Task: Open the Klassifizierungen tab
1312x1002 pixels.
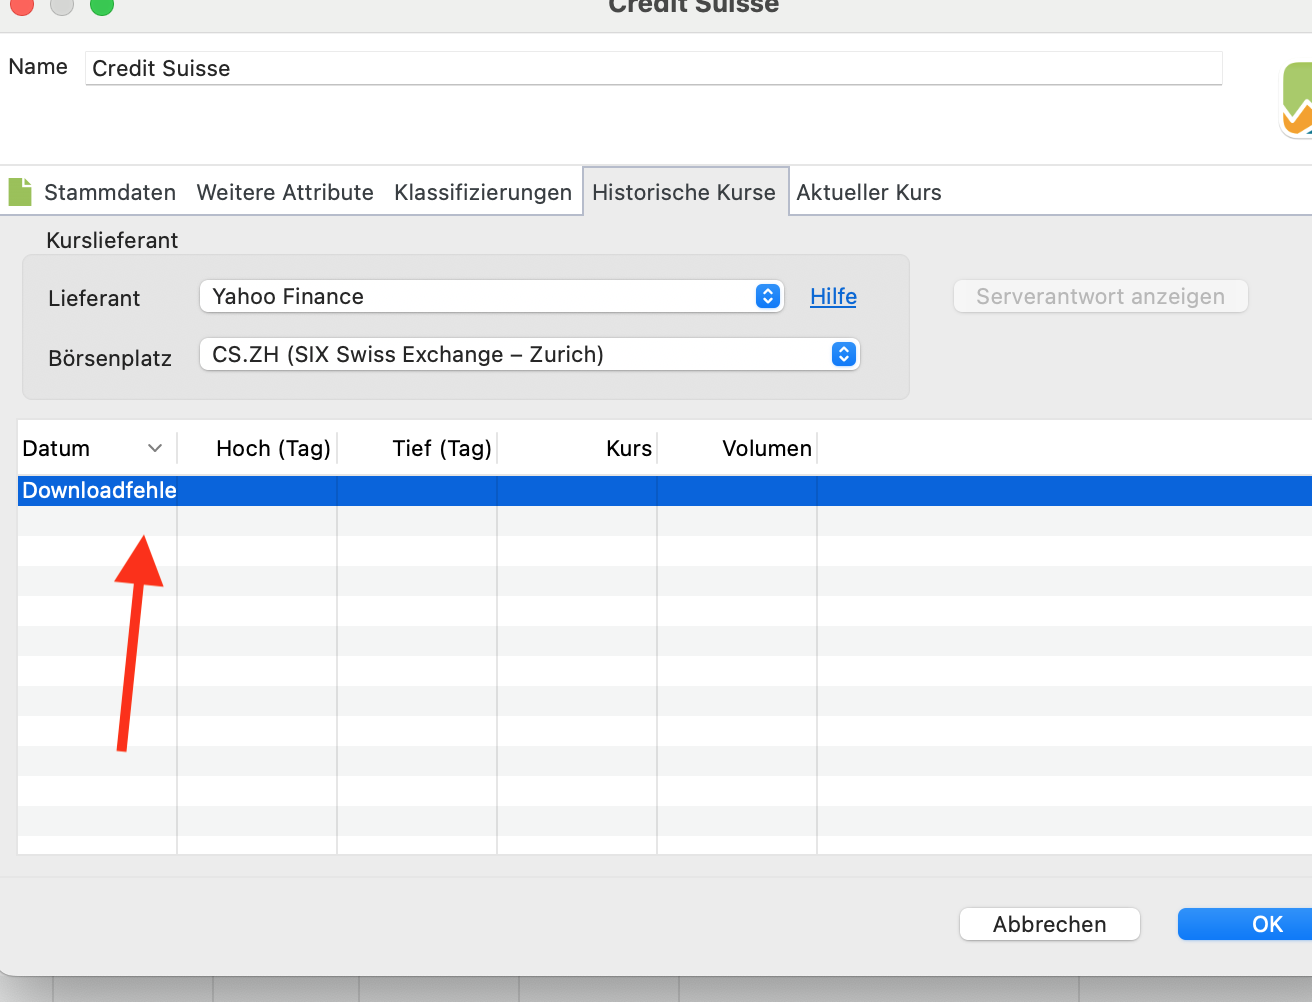Action: [x=482, y=192]
